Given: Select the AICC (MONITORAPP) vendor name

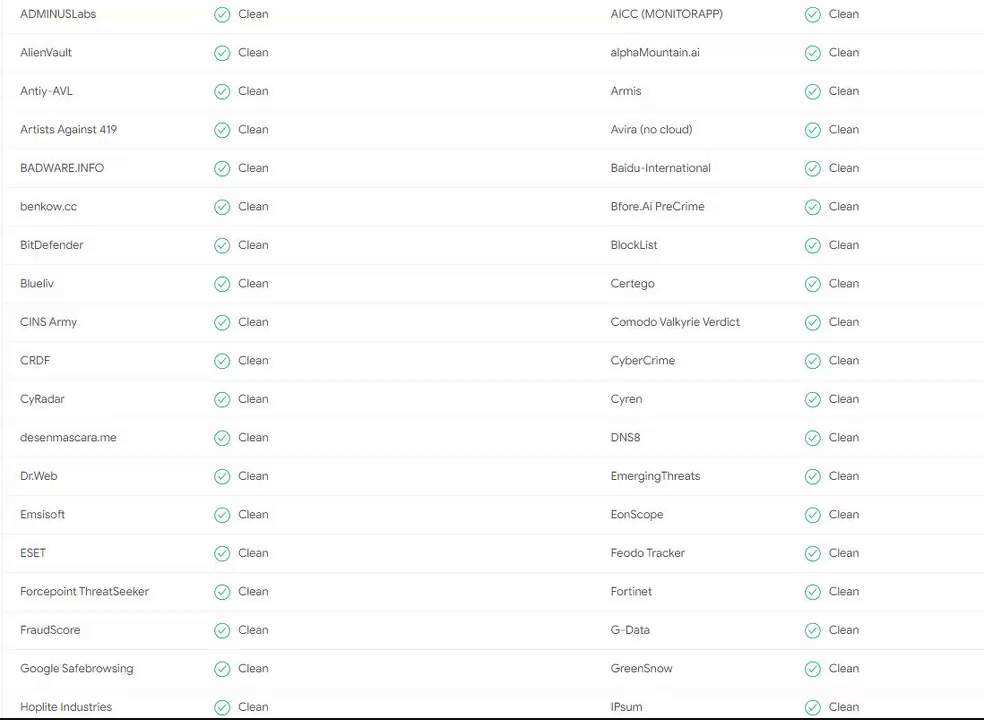Looking at the screenshot, I should (666, 14).
